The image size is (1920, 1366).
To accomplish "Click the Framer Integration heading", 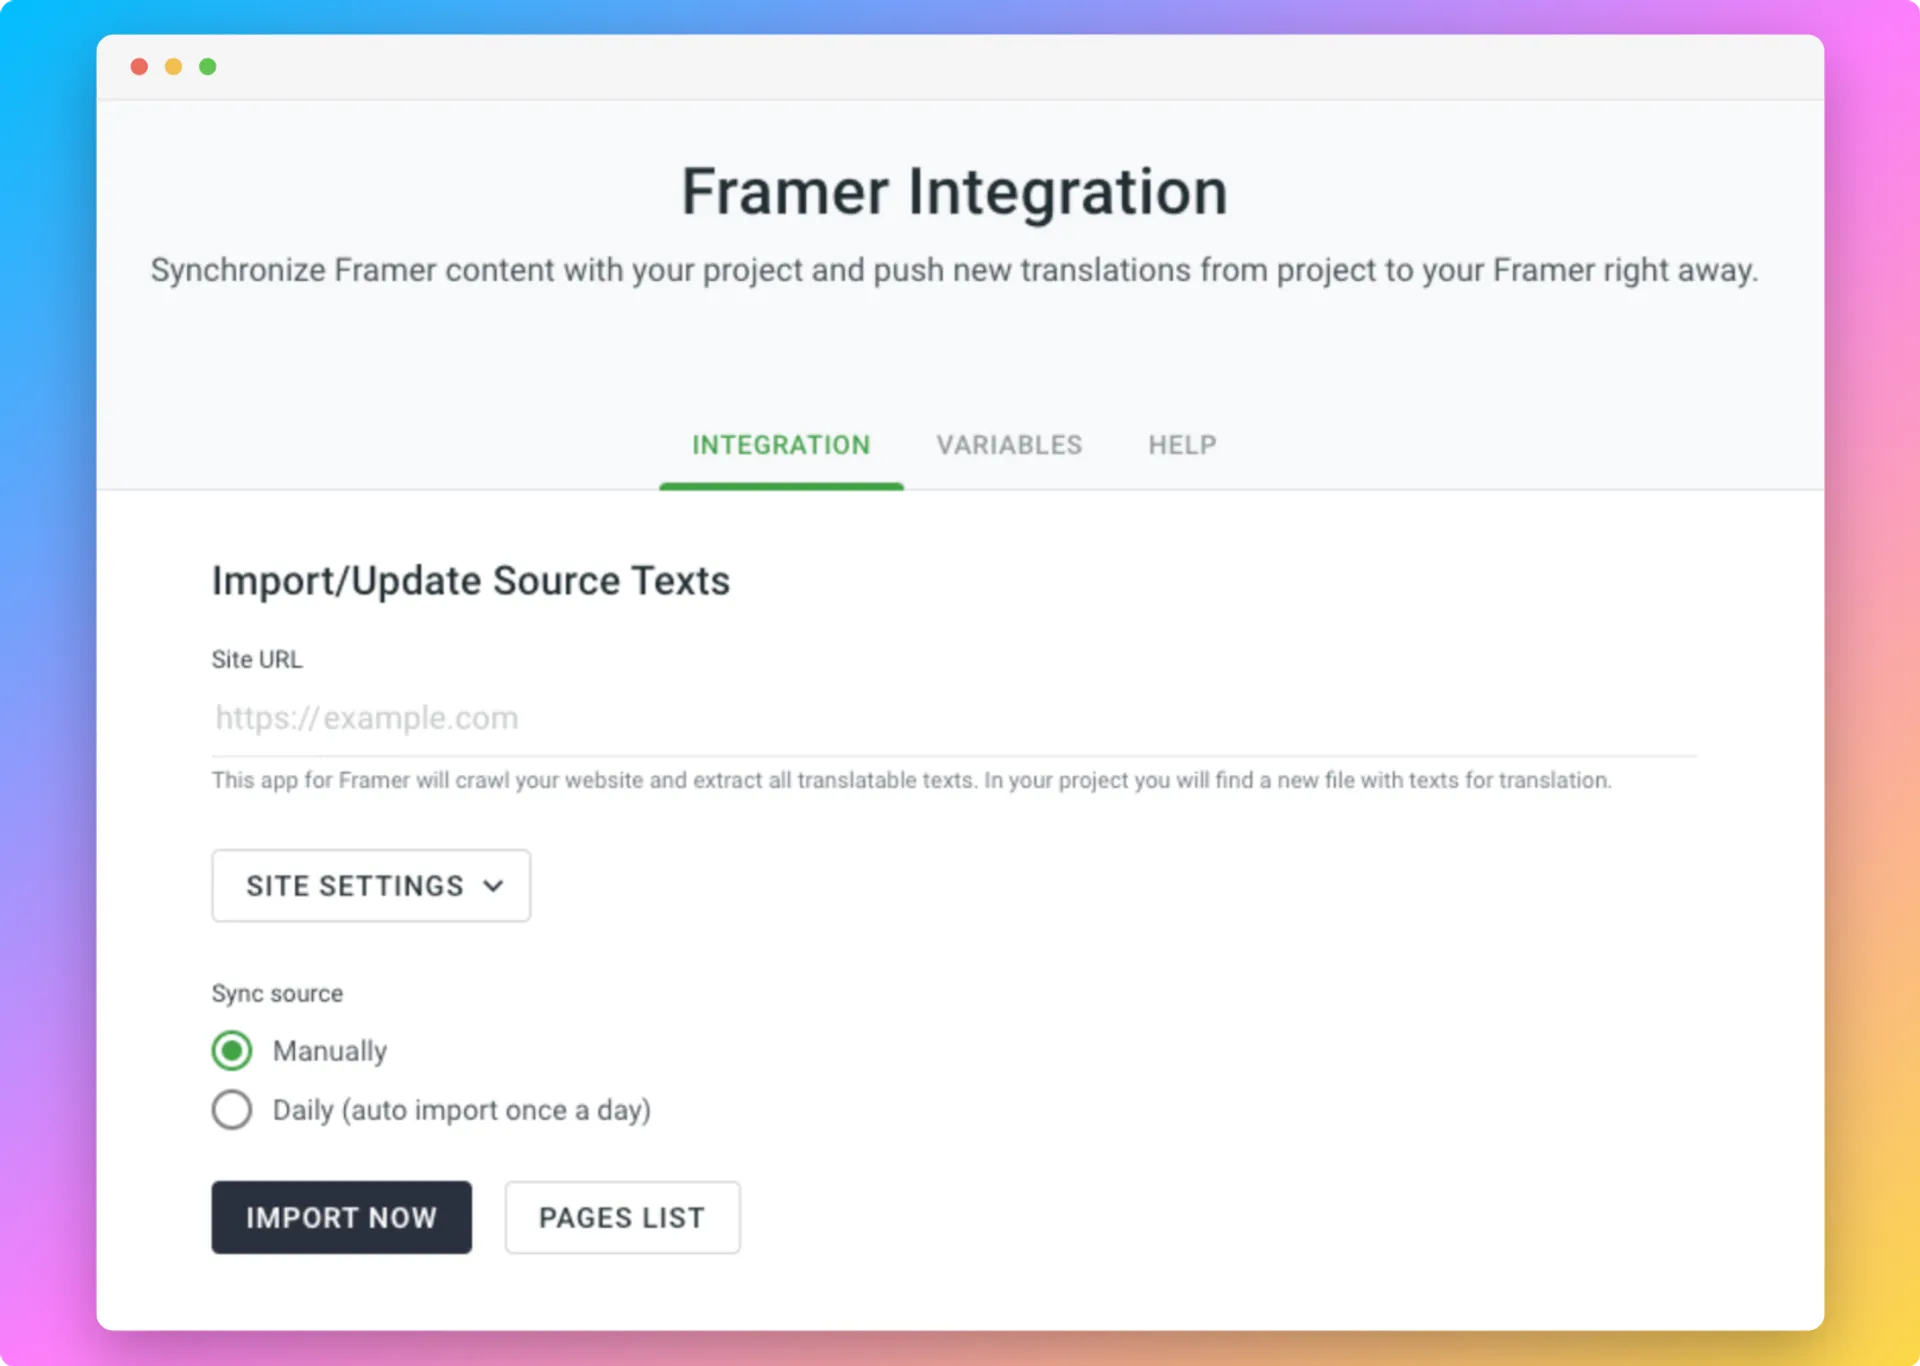I will pyautogui.click(x=954, y=192).
